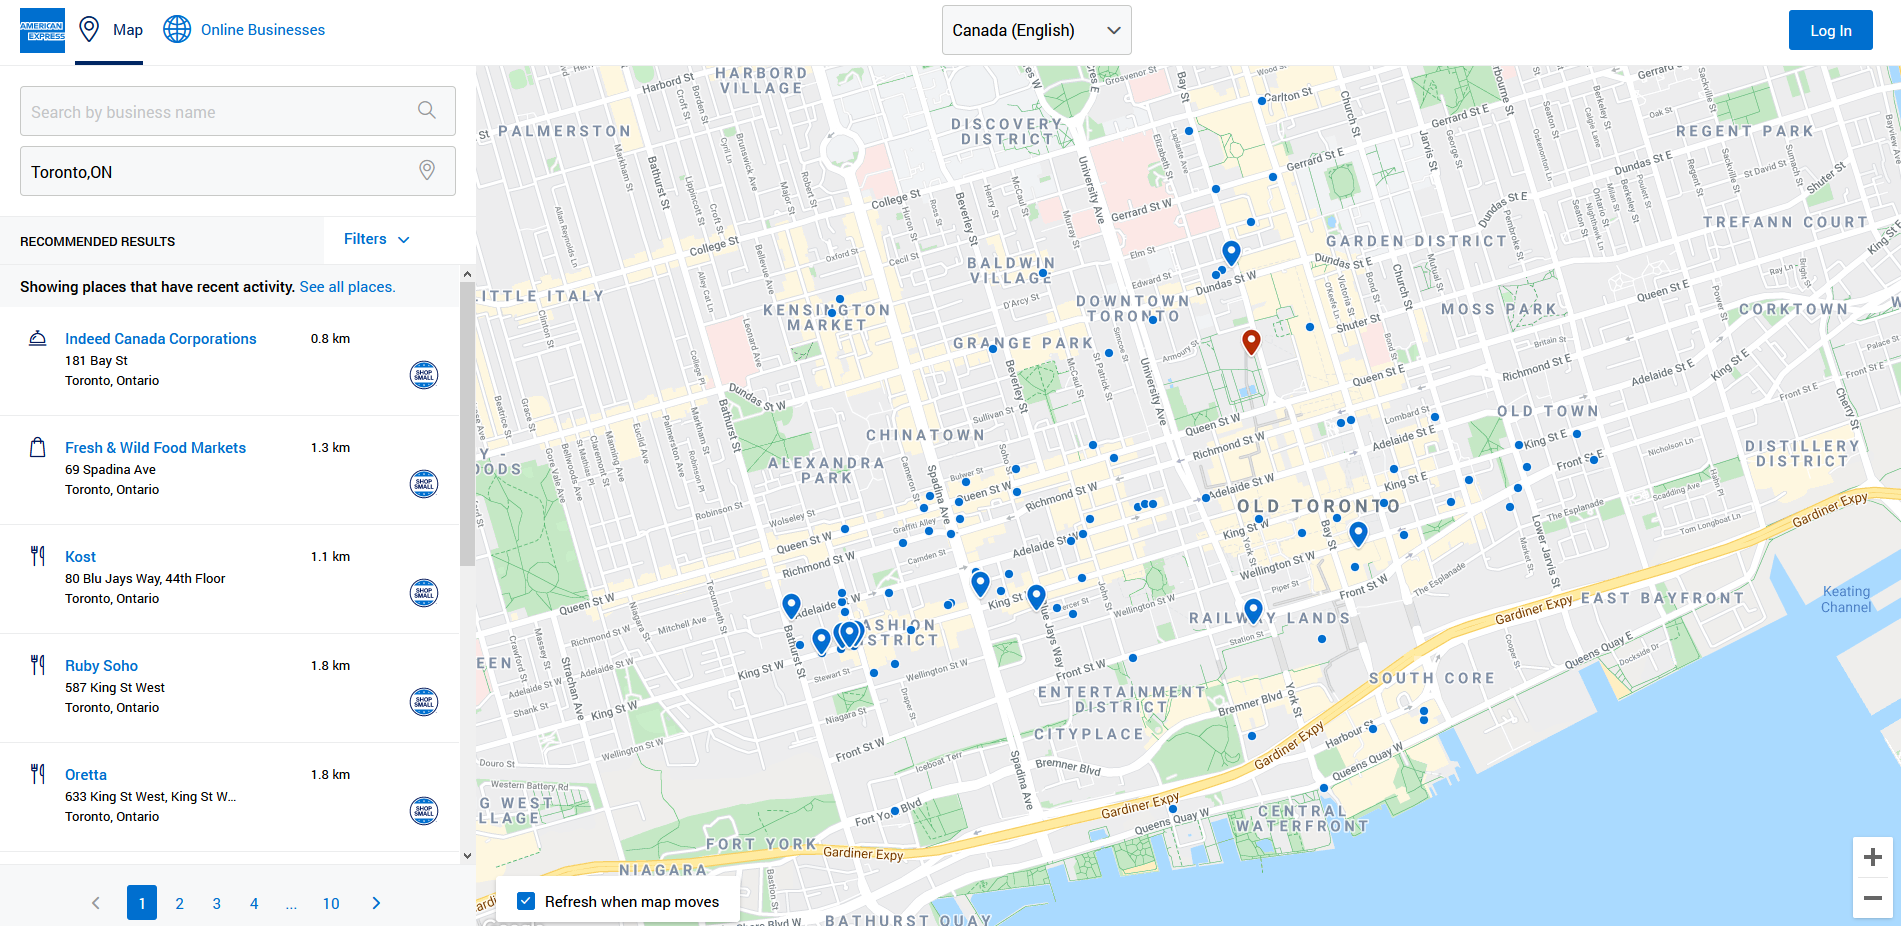Open the Ruby Soho listing
Image resolution: width=1901 pixels, height=926 pixels.
(101, 666)
